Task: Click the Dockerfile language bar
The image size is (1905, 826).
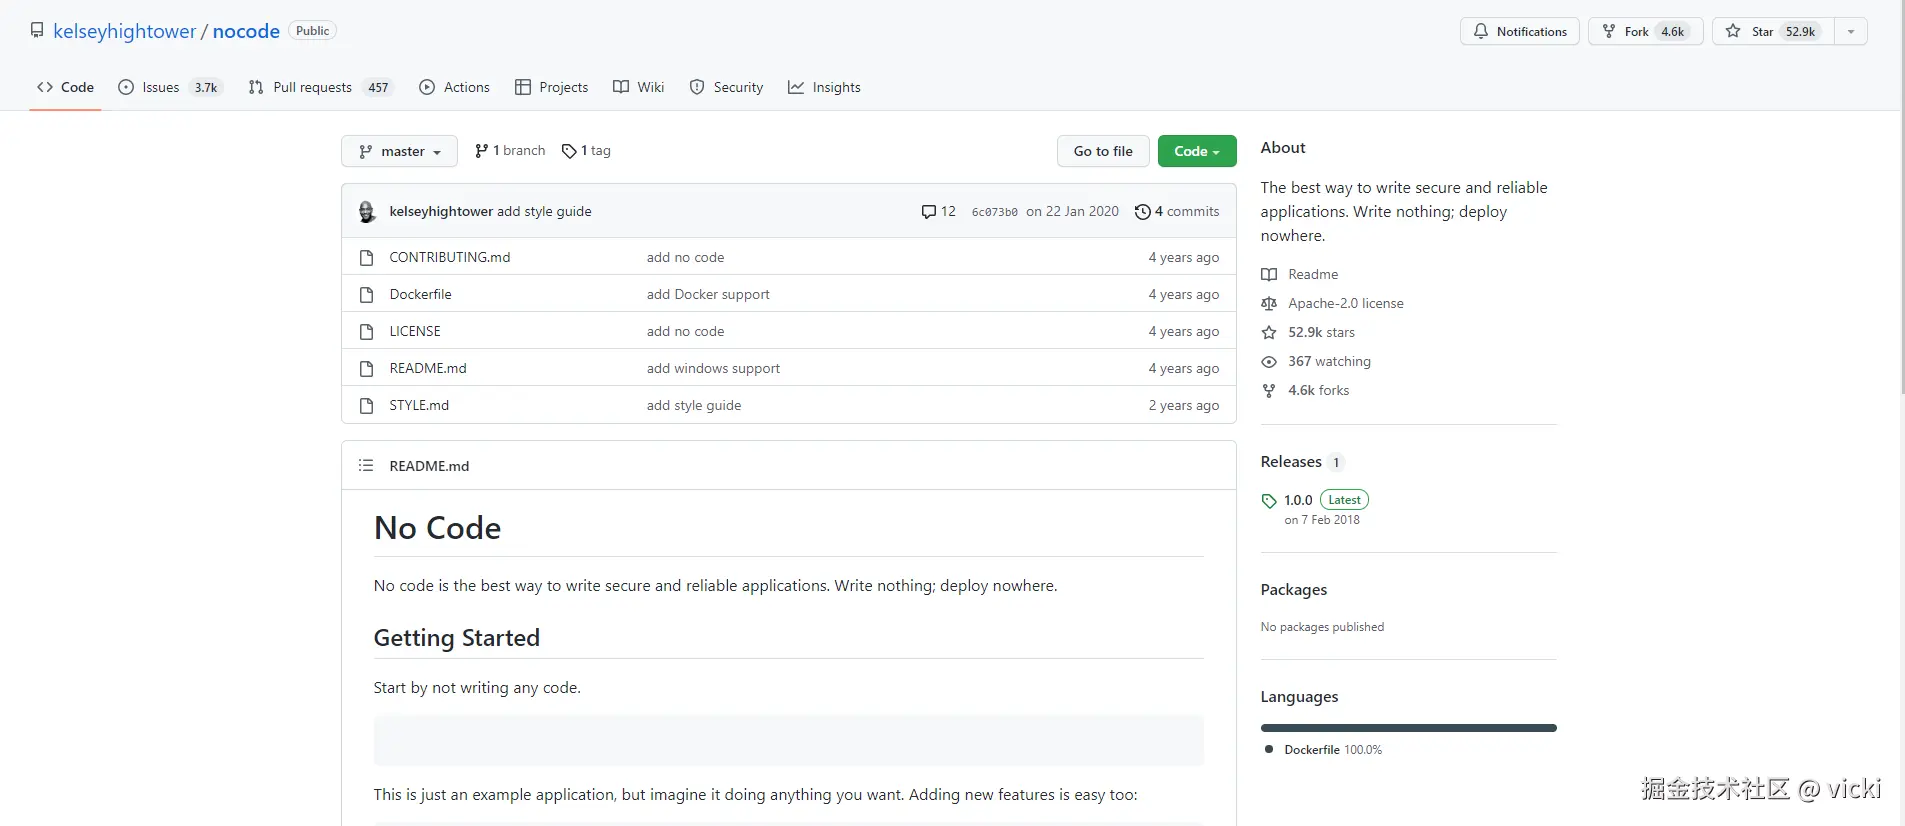Action: 1408,728
